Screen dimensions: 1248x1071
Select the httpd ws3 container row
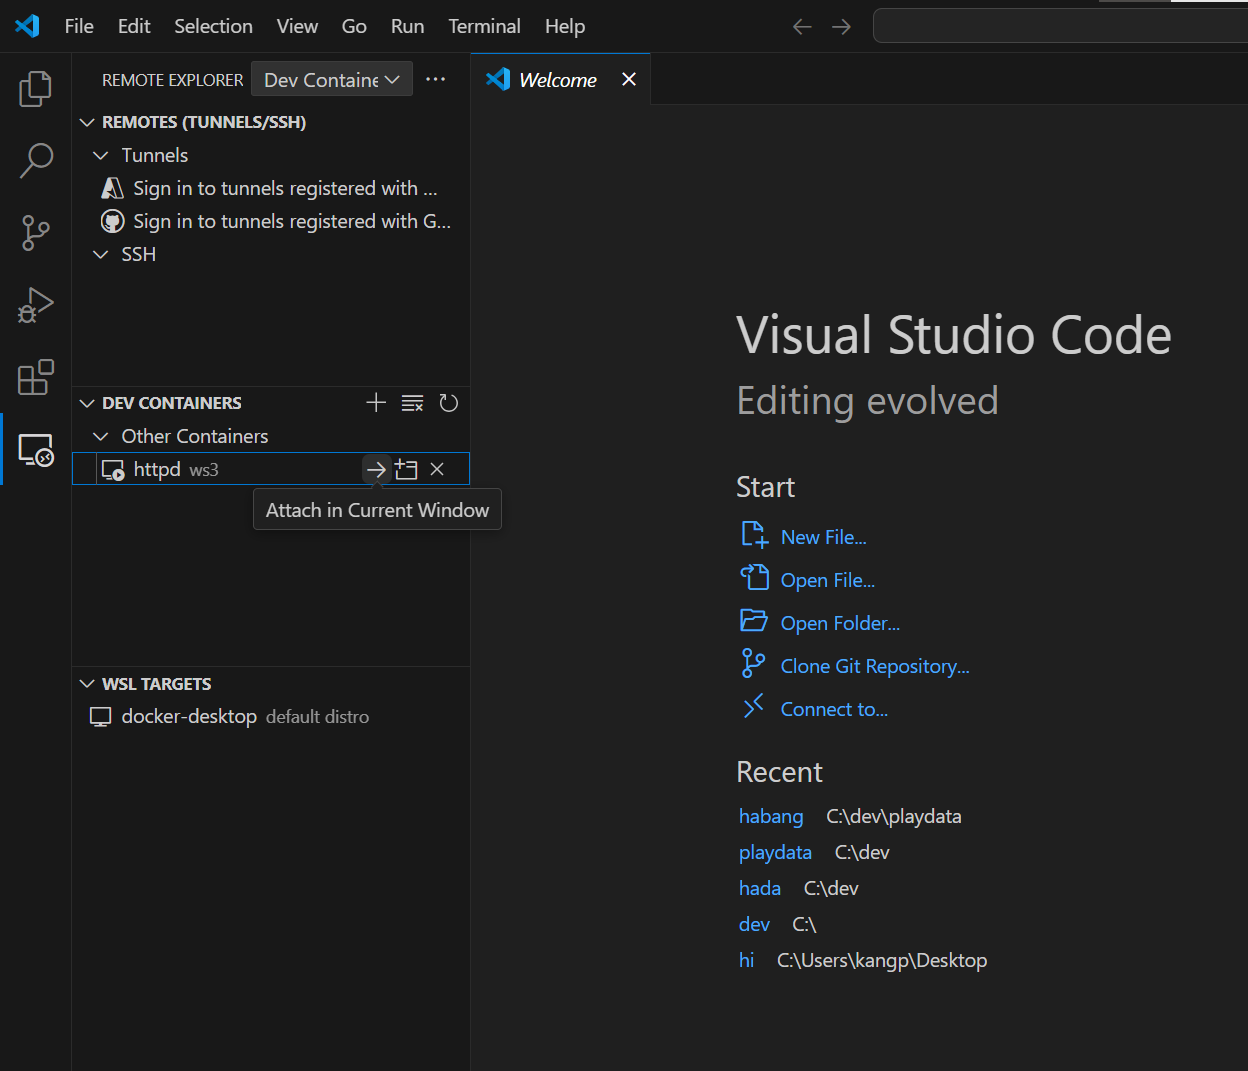[271, 469]
